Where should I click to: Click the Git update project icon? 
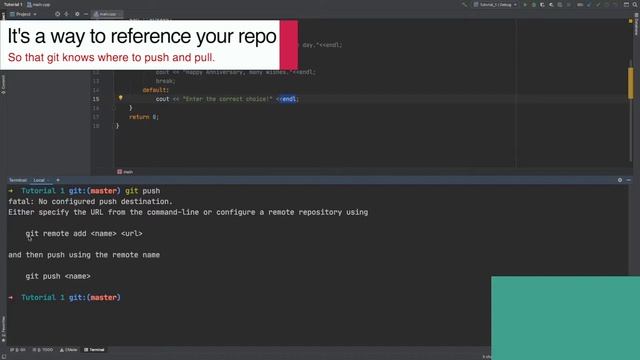[x=589, y=4]
